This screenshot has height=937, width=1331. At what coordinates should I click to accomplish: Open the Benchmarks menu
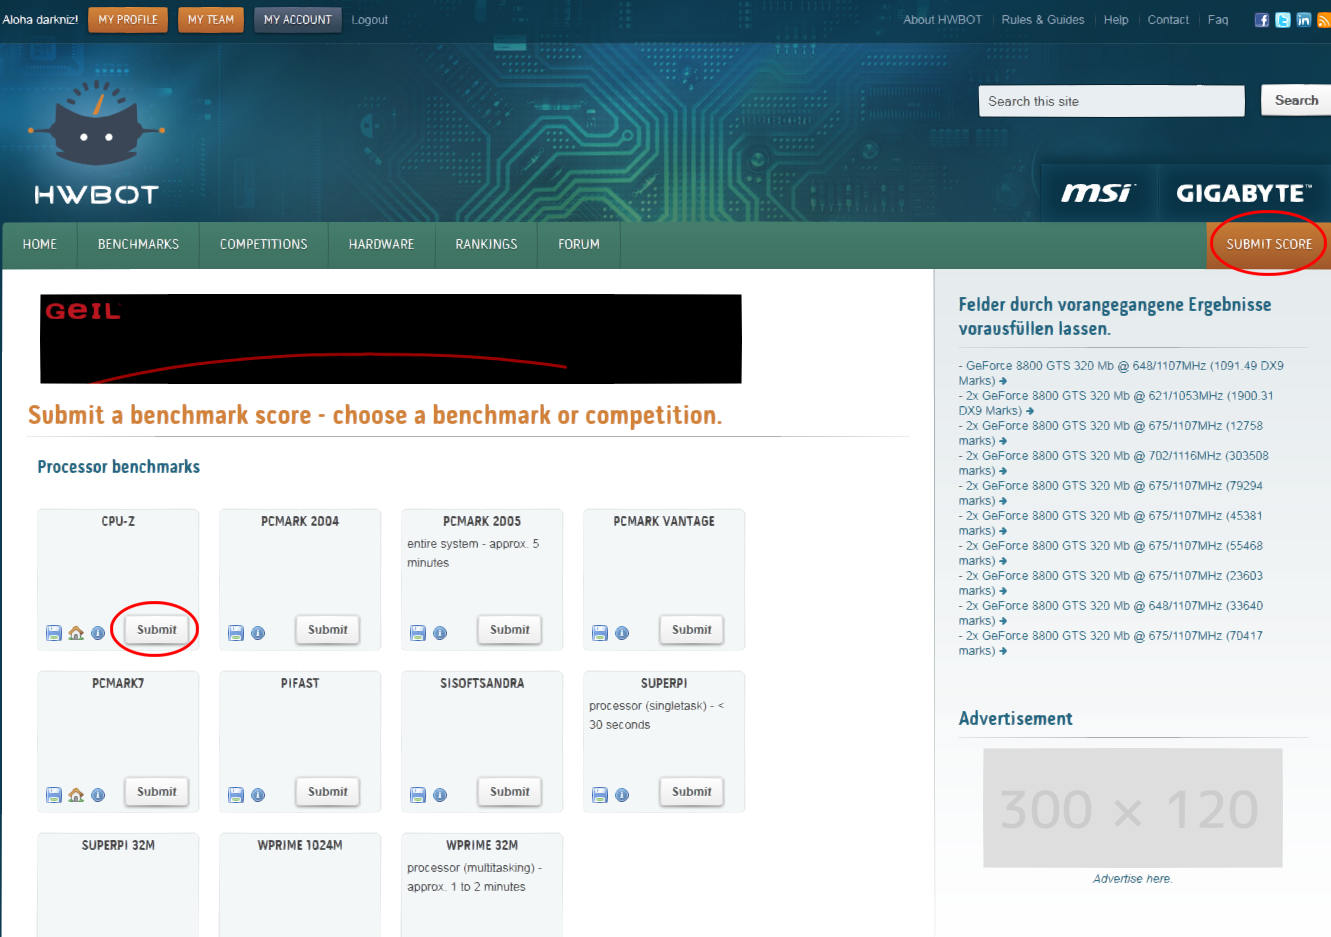(x=138, y=244)
